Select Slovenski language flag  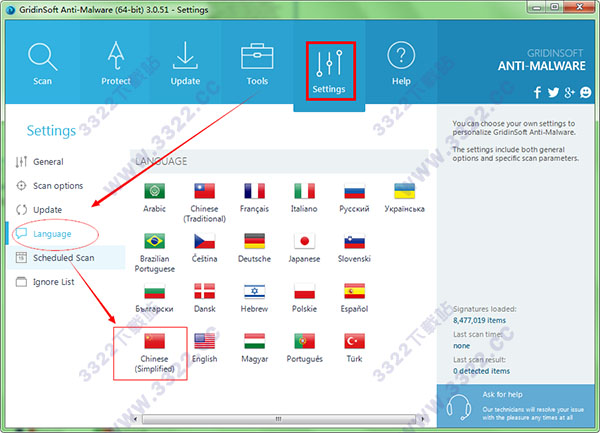354,241
